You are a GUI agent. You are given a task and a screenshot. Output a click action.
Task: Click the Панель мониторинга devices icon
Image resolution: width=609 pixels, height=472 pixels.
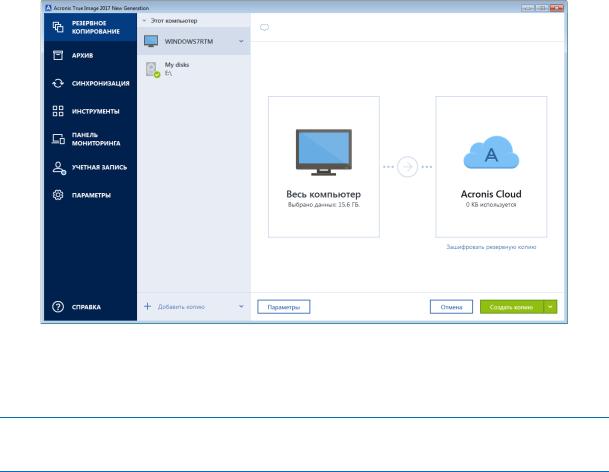point(58,139)
